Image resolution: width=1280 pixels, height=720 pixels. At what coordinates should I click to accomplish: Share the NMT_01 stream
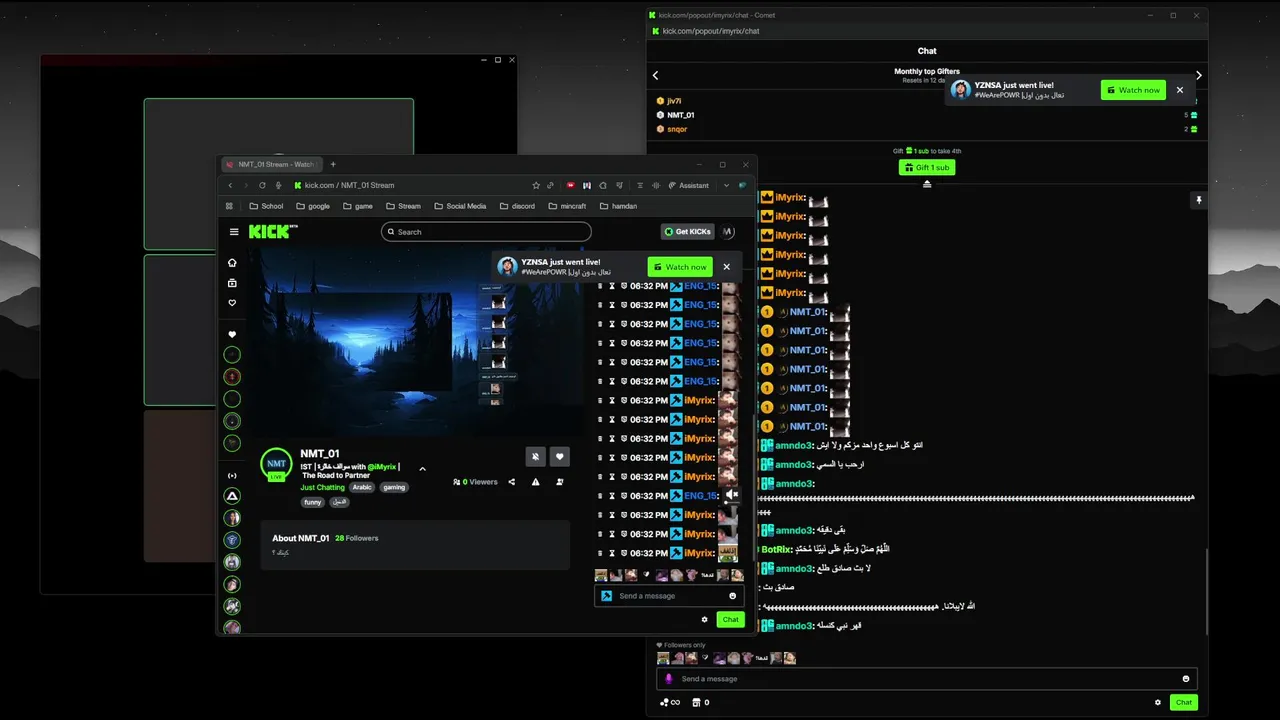click(512, 482)
